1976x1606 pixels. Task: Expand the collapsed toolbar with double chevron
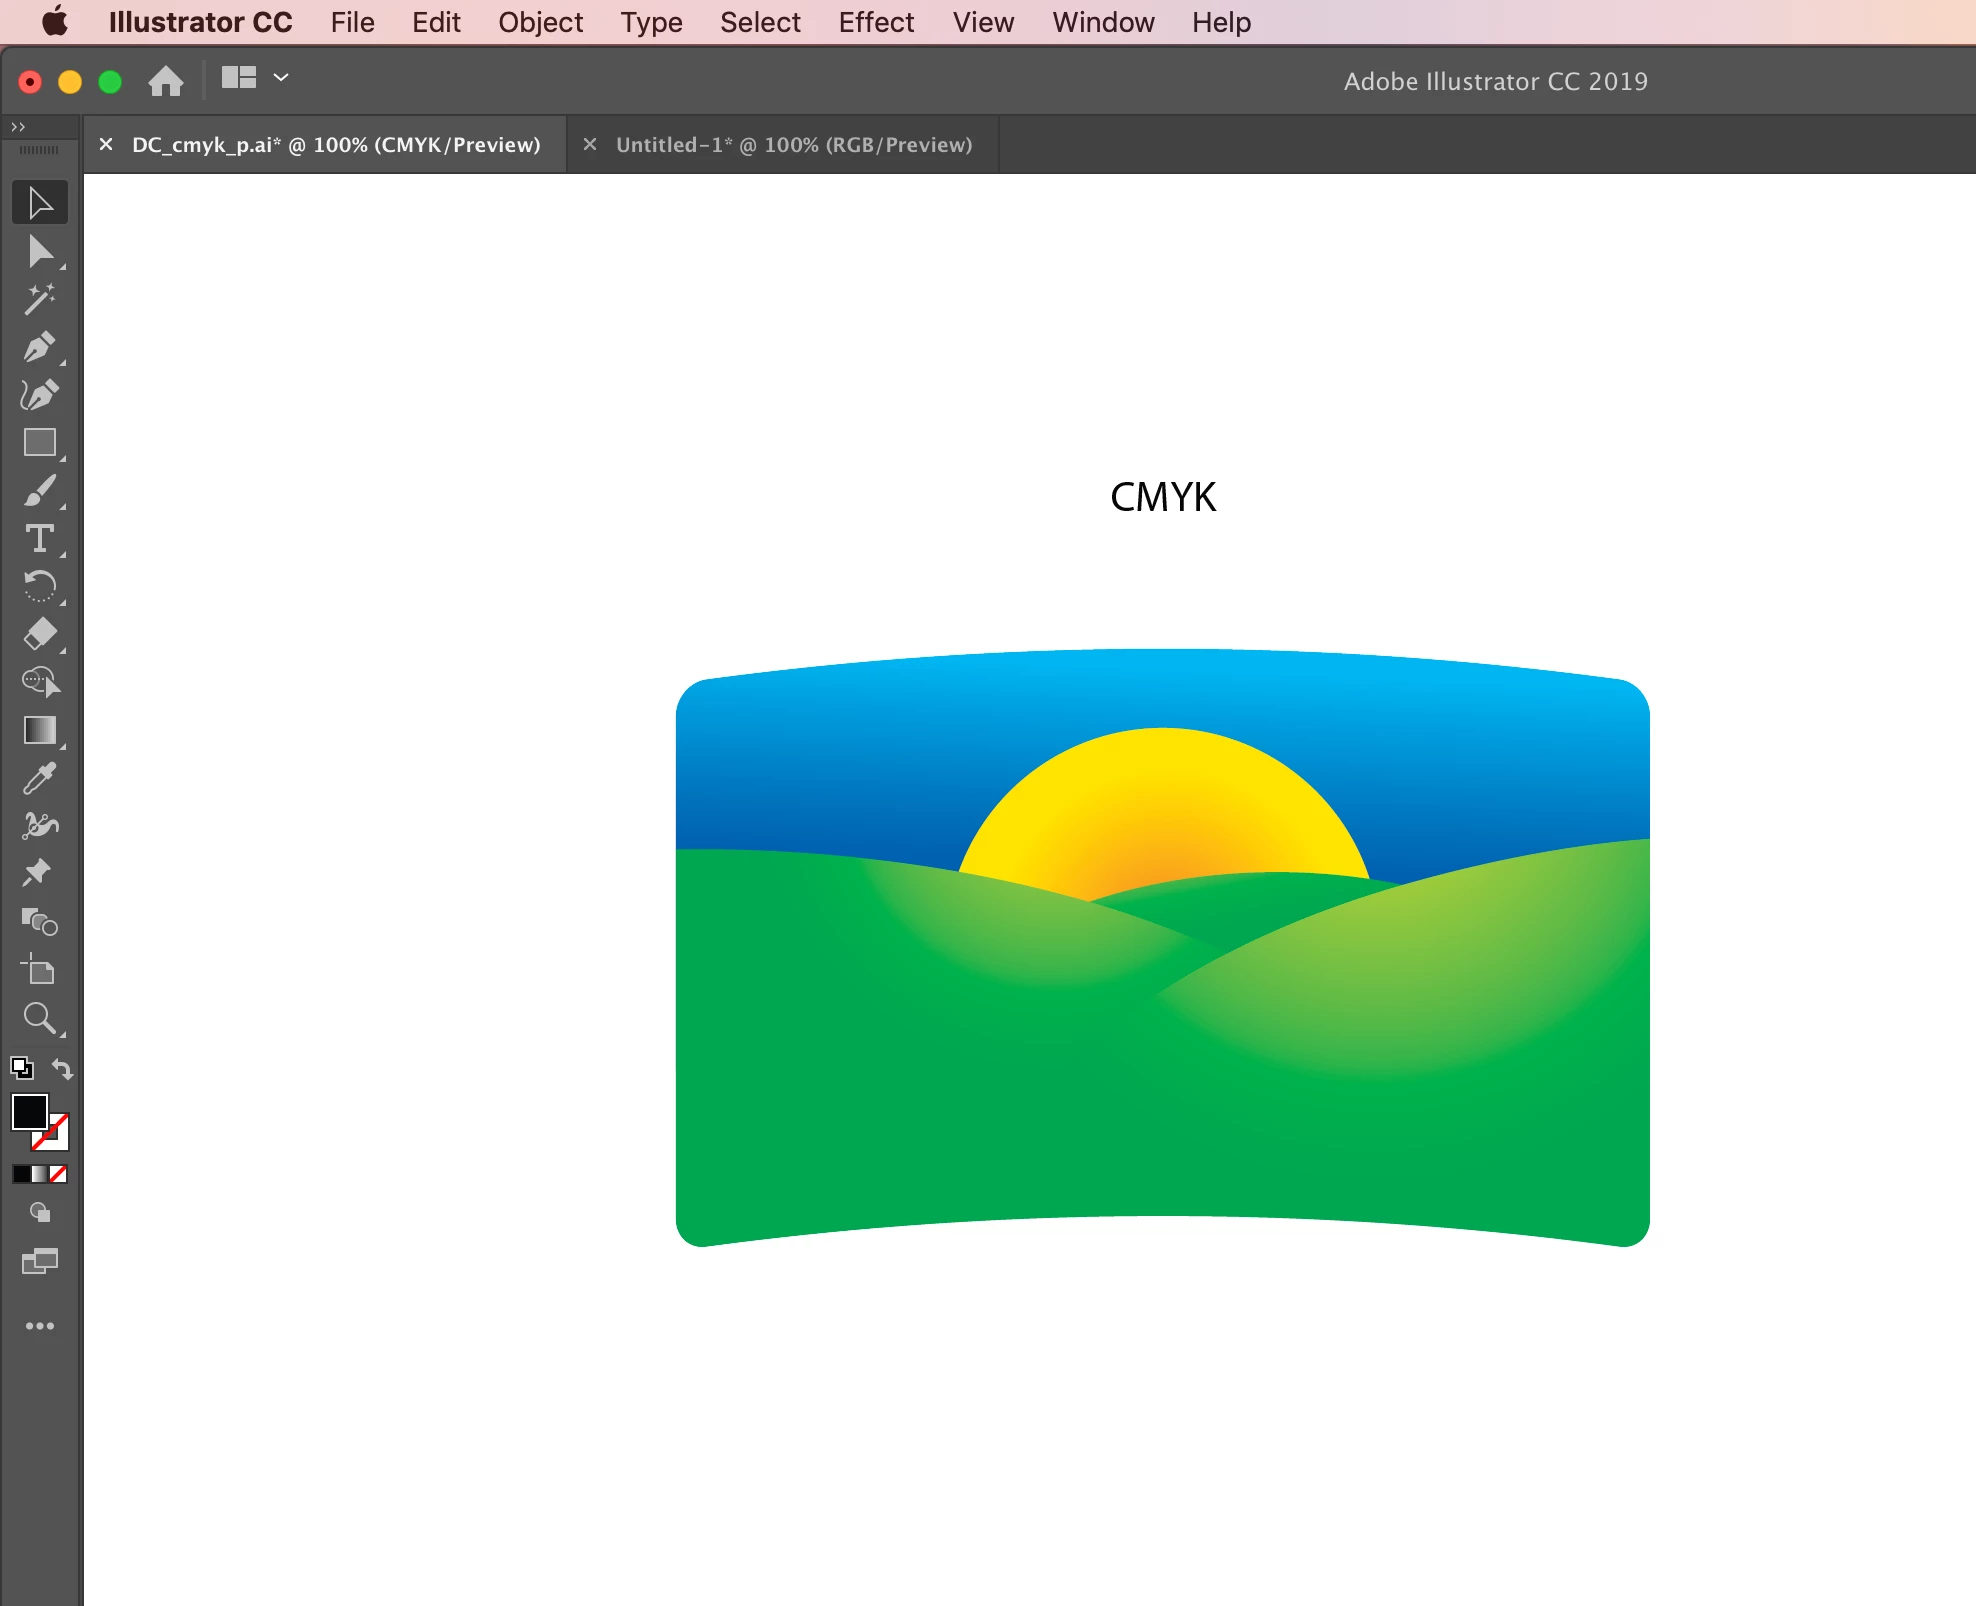pyautogui.click(x=18, y=127)
